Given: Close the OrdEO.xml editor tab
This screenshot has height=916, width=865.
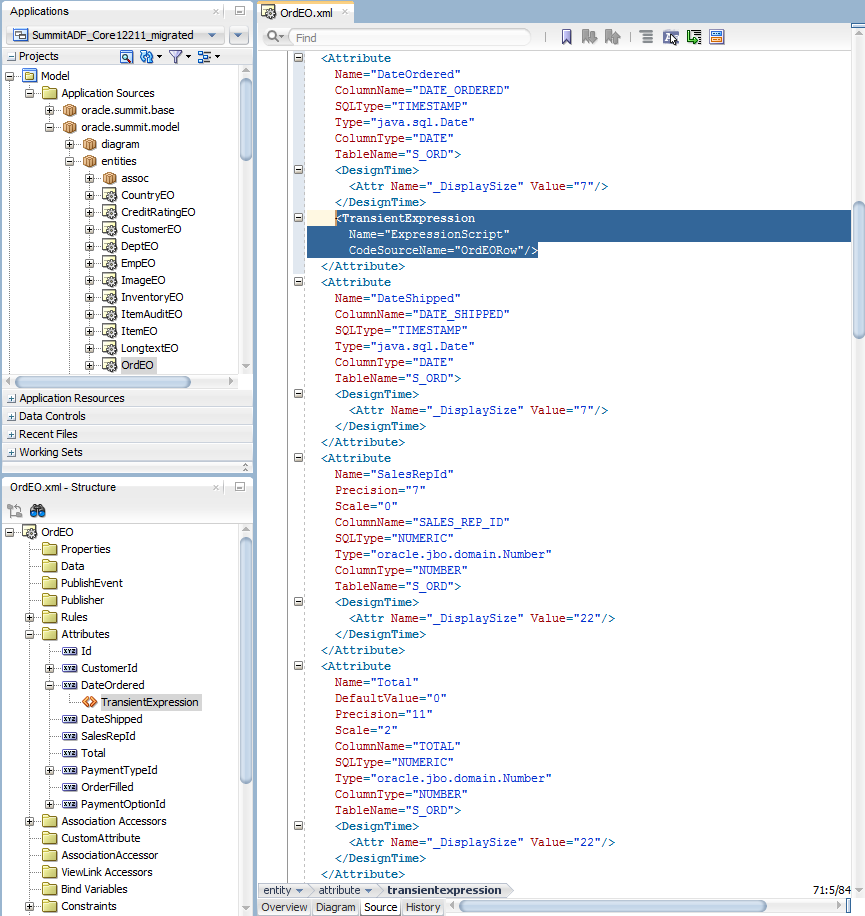Looking at the screenshot, I should [345, 12].
